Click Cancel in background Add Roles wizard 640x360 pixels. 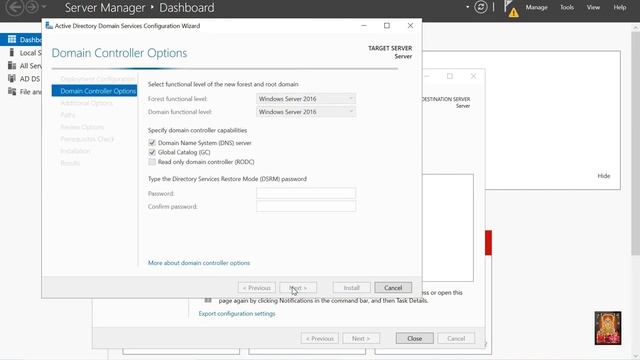tap(456, 338)
